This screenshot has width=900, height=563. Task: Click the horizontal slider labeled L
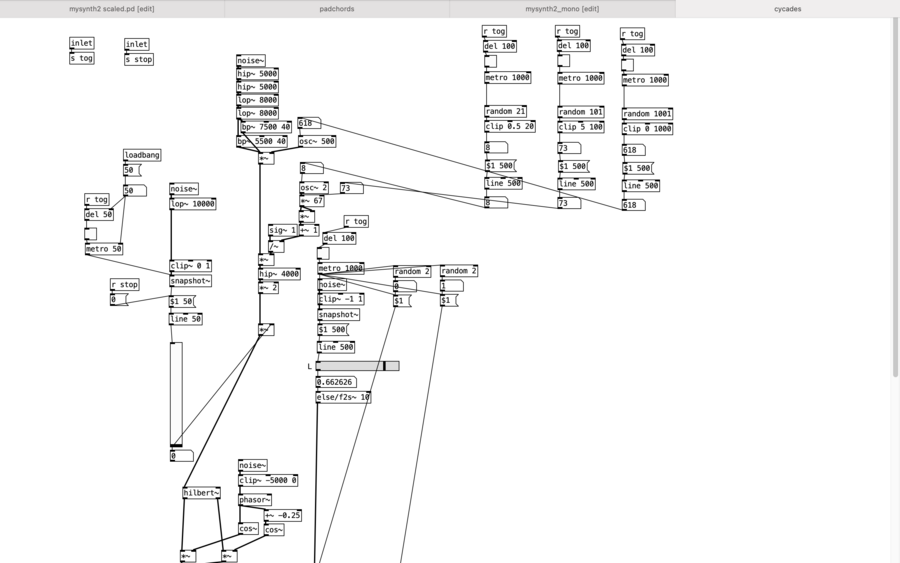358,366
